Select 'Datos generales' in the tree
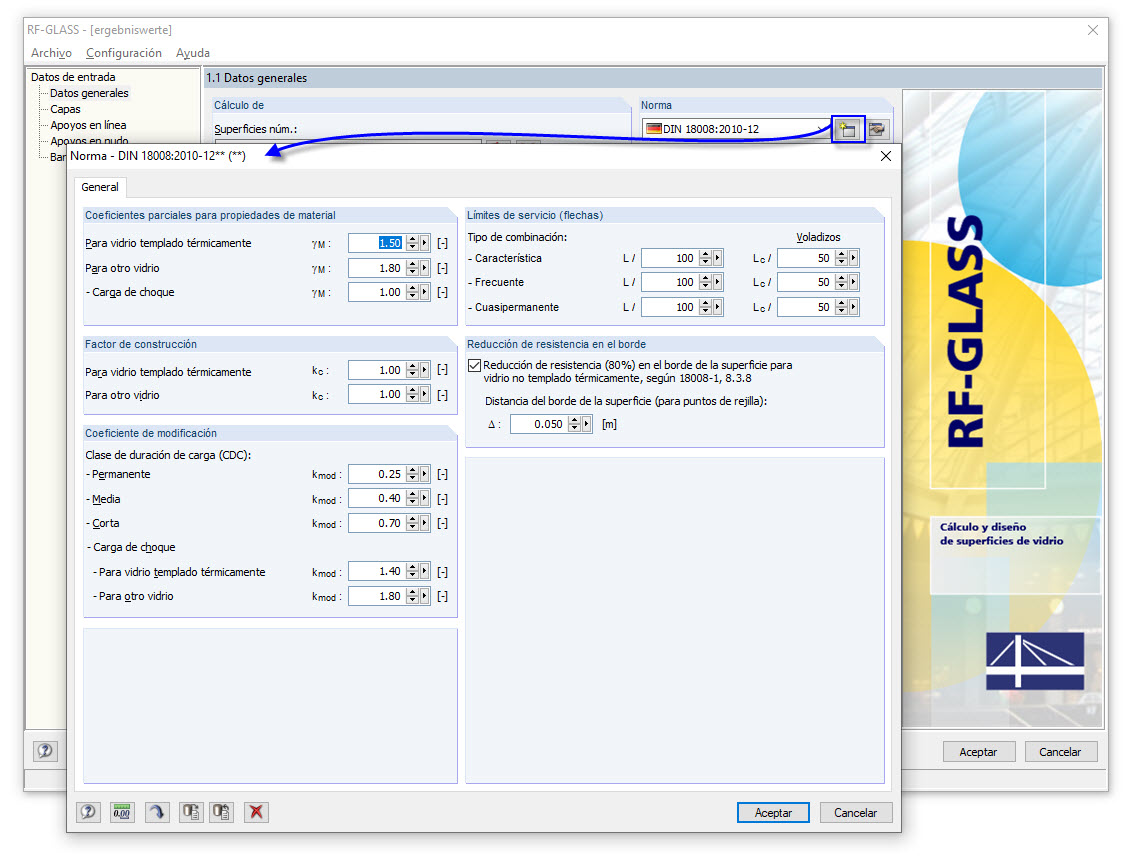1127x864 pixels. click(89, 93)
